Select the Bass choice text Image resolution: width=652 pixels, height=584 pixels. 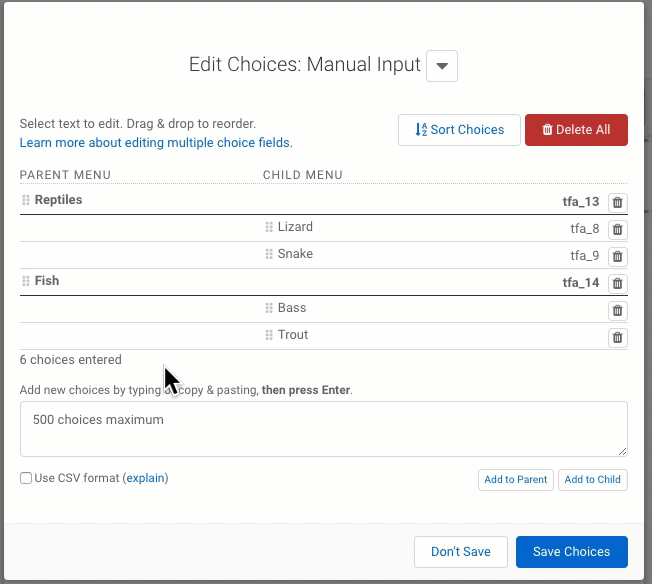click(292, 308)
